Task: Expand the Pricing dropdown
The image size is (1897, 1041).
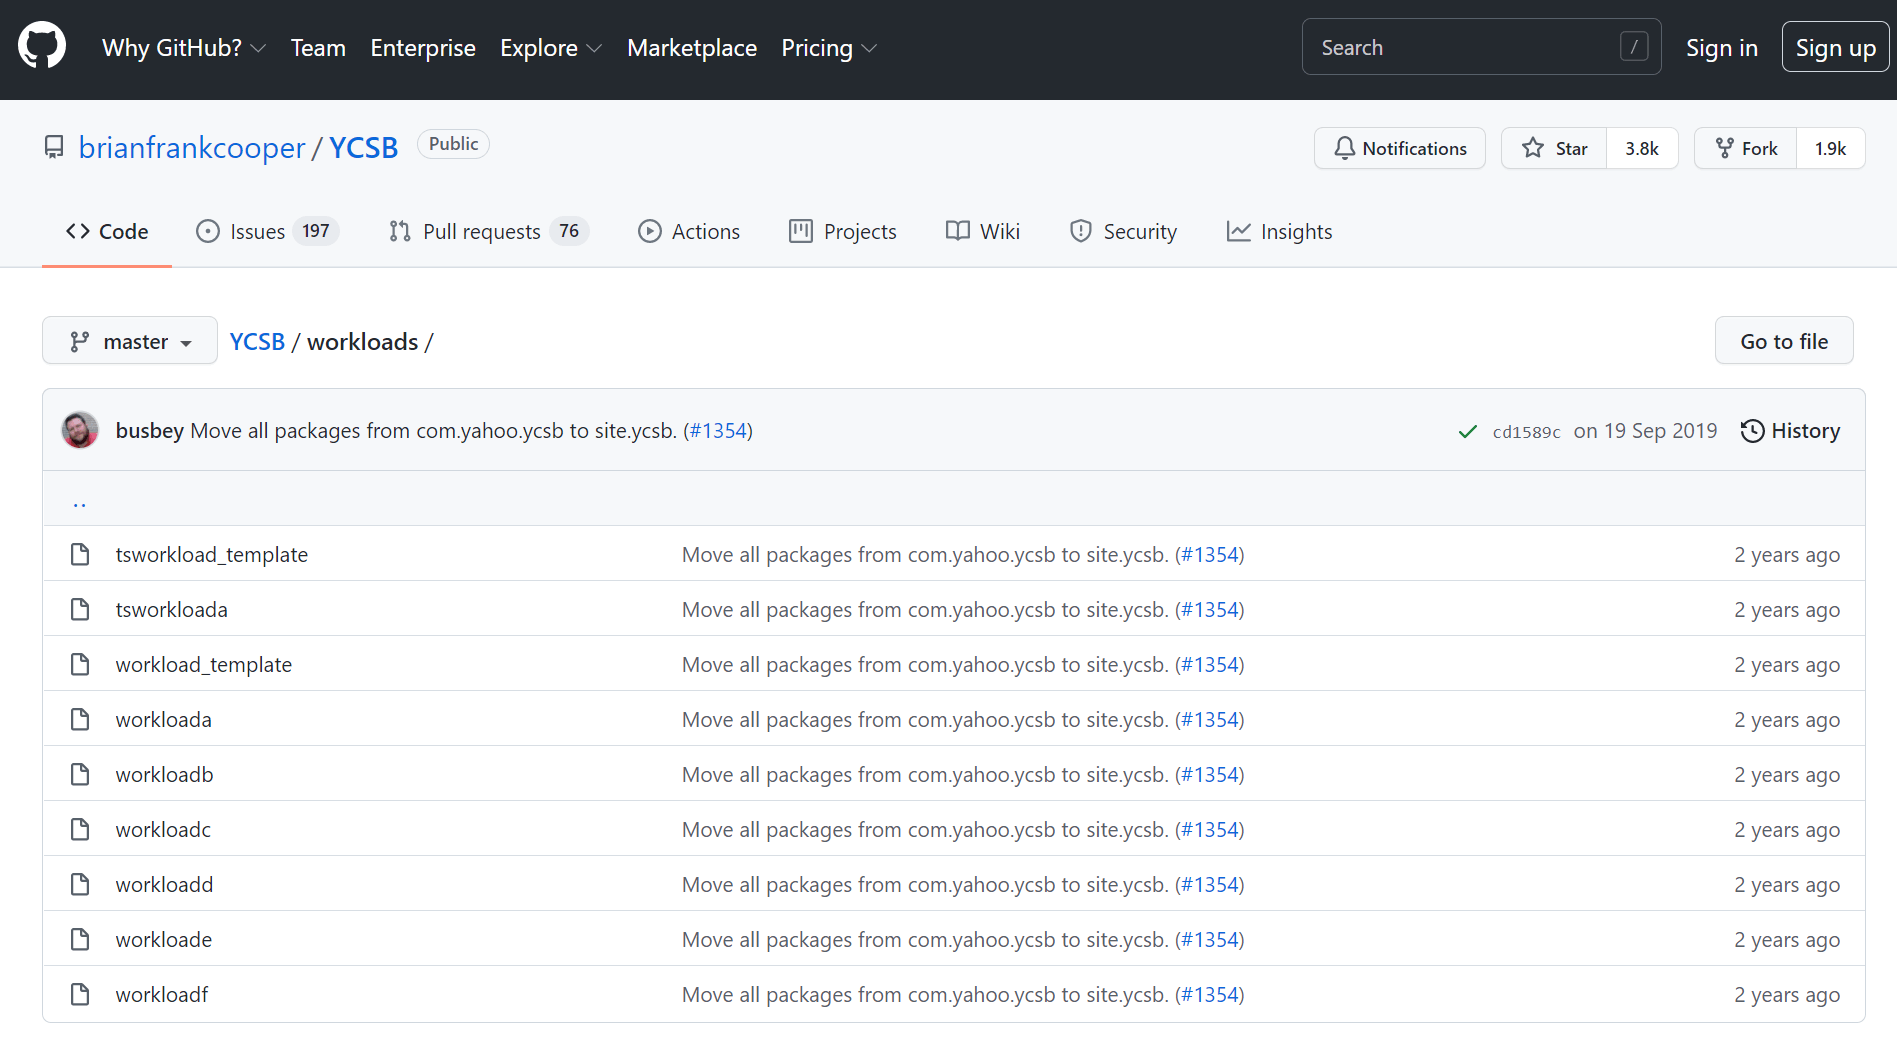Action: [x=827, y=47]
